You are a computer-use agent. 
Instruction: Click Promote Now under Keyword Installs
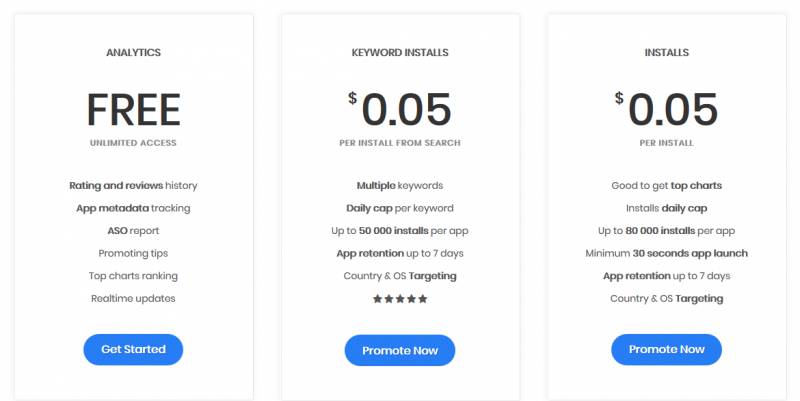(x=400, y=350)
